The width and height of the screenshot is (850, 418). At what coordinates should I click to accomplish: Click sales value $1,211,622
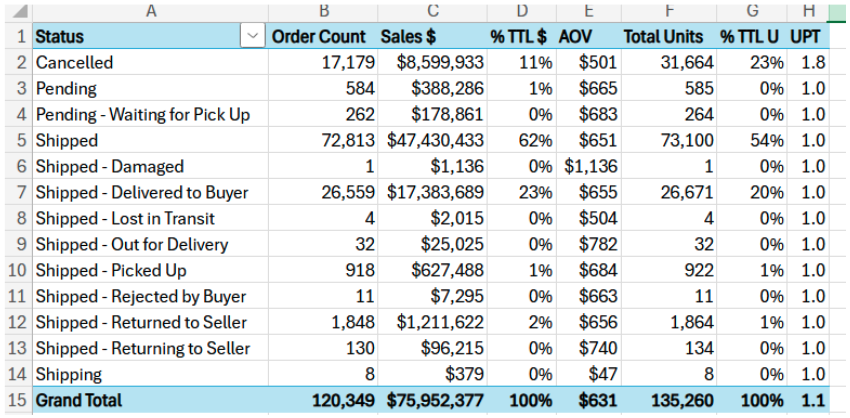432,322
